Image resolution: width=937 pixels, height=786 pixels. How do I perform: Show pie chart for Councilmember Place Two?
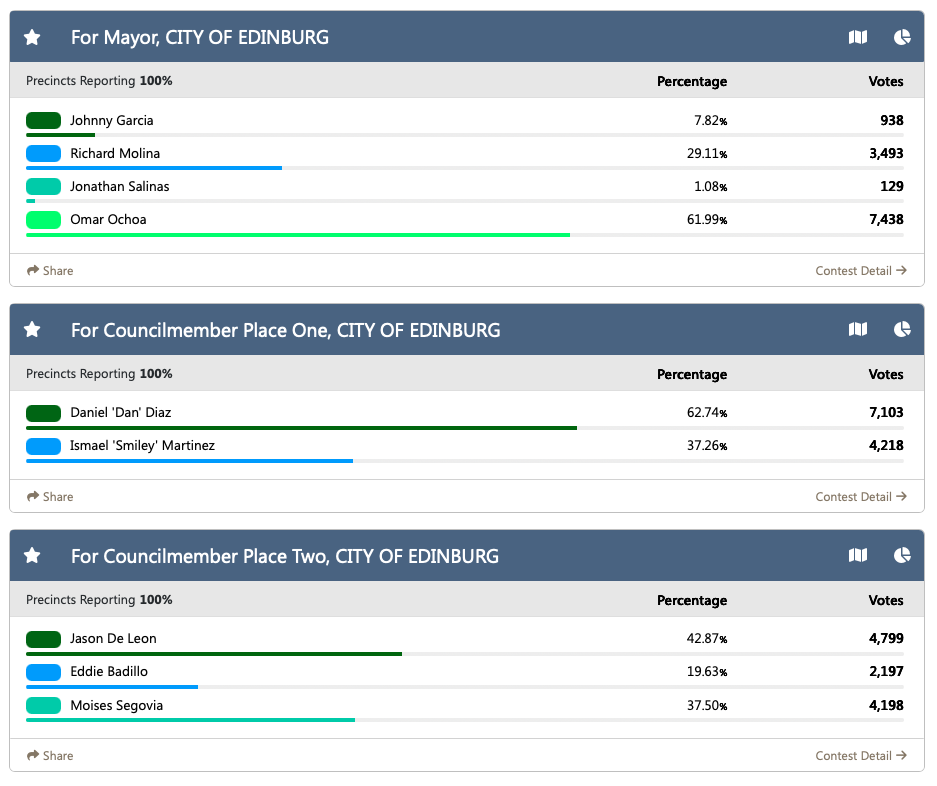click(902, 556)
